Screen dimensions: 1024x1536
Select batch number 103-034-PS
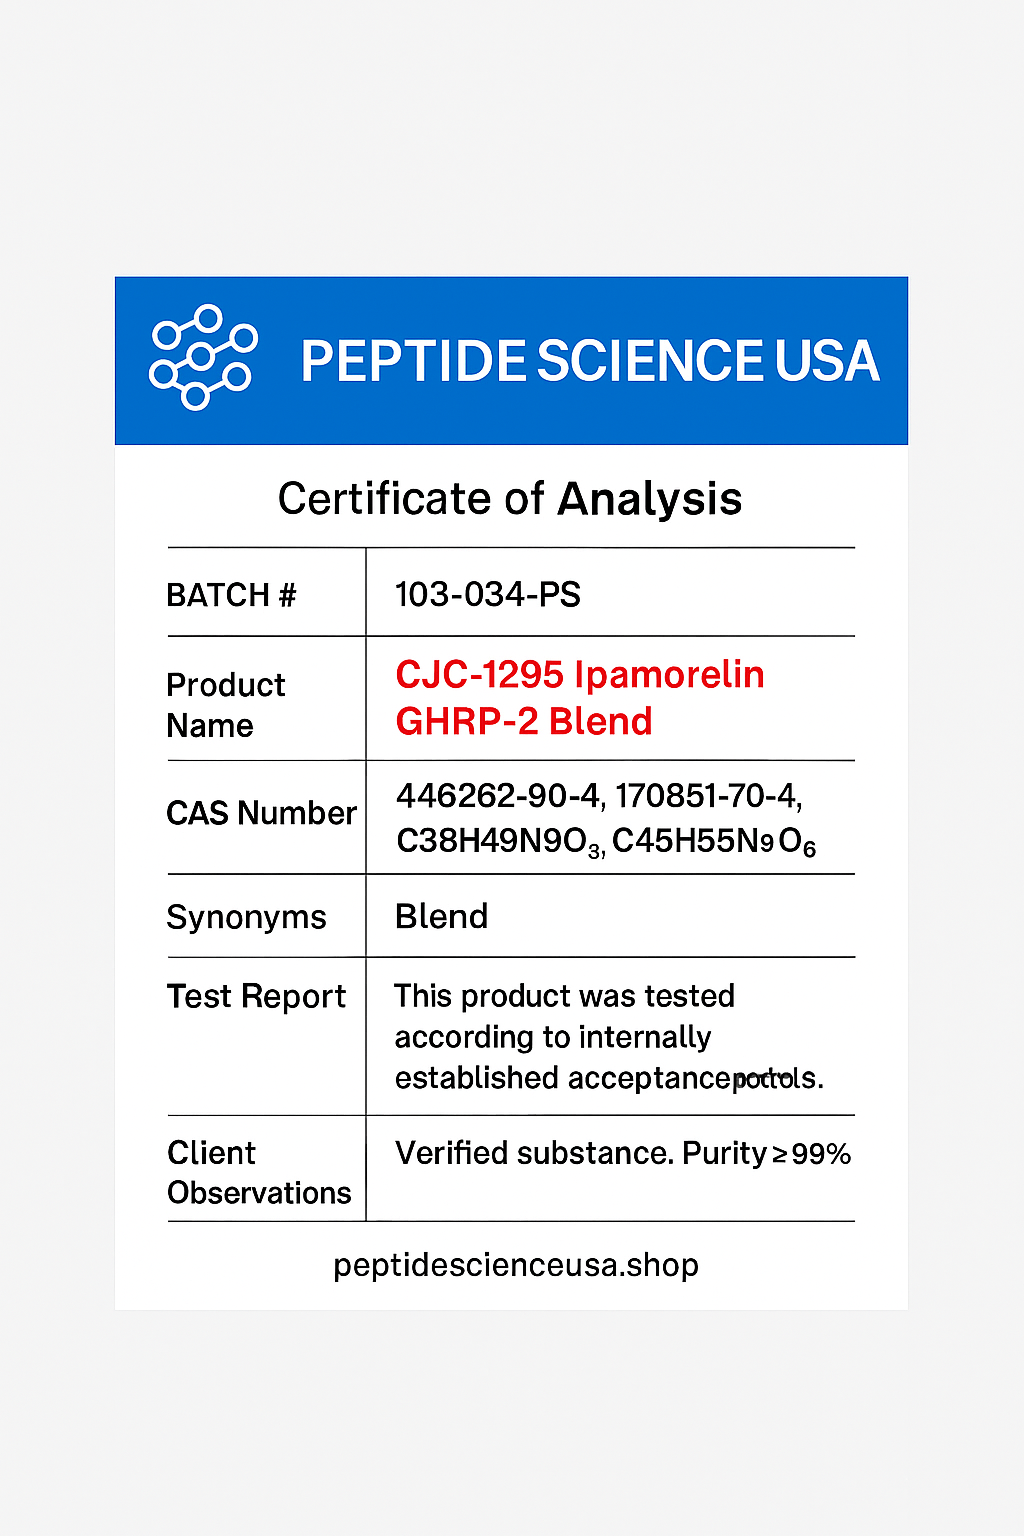tap(488, 594)
